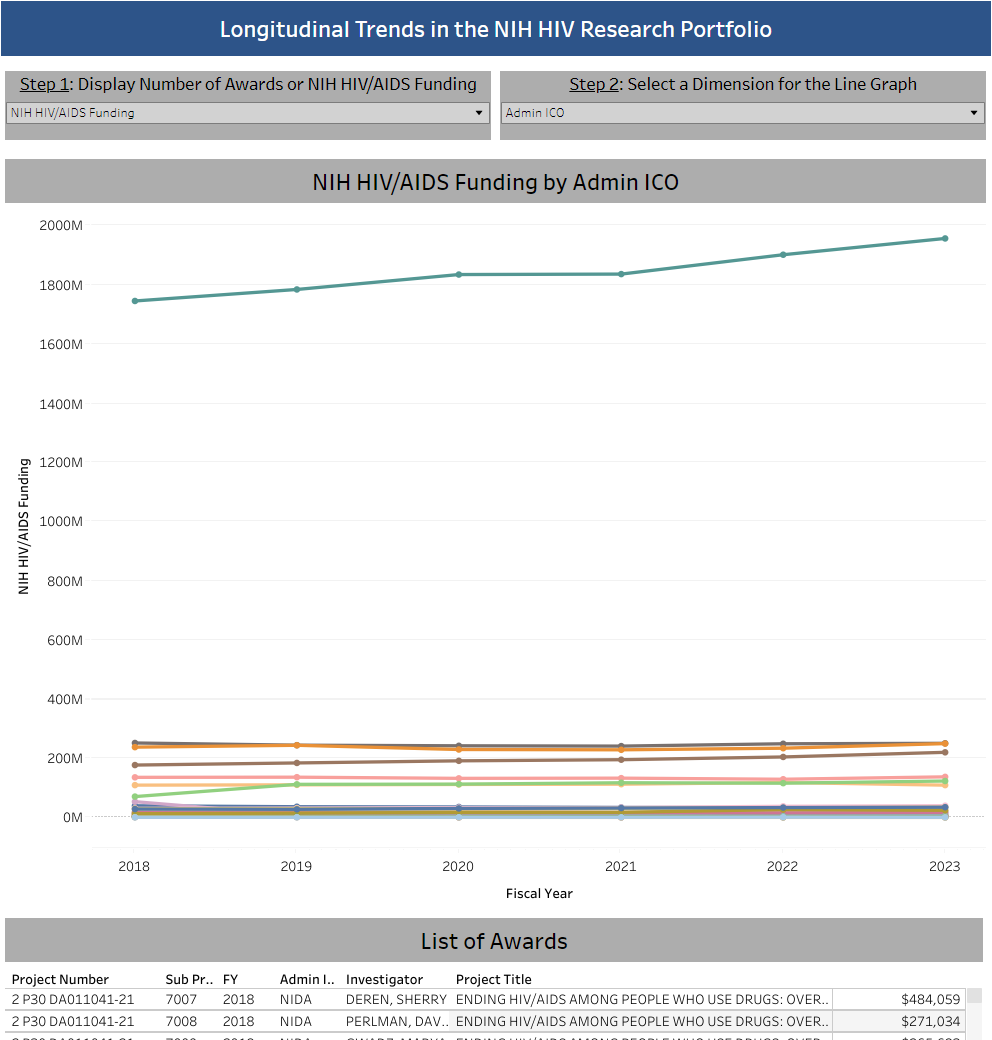Click the brown line's 2023 data point
The height and width of the screenshot is (1040, 992).
945,752
